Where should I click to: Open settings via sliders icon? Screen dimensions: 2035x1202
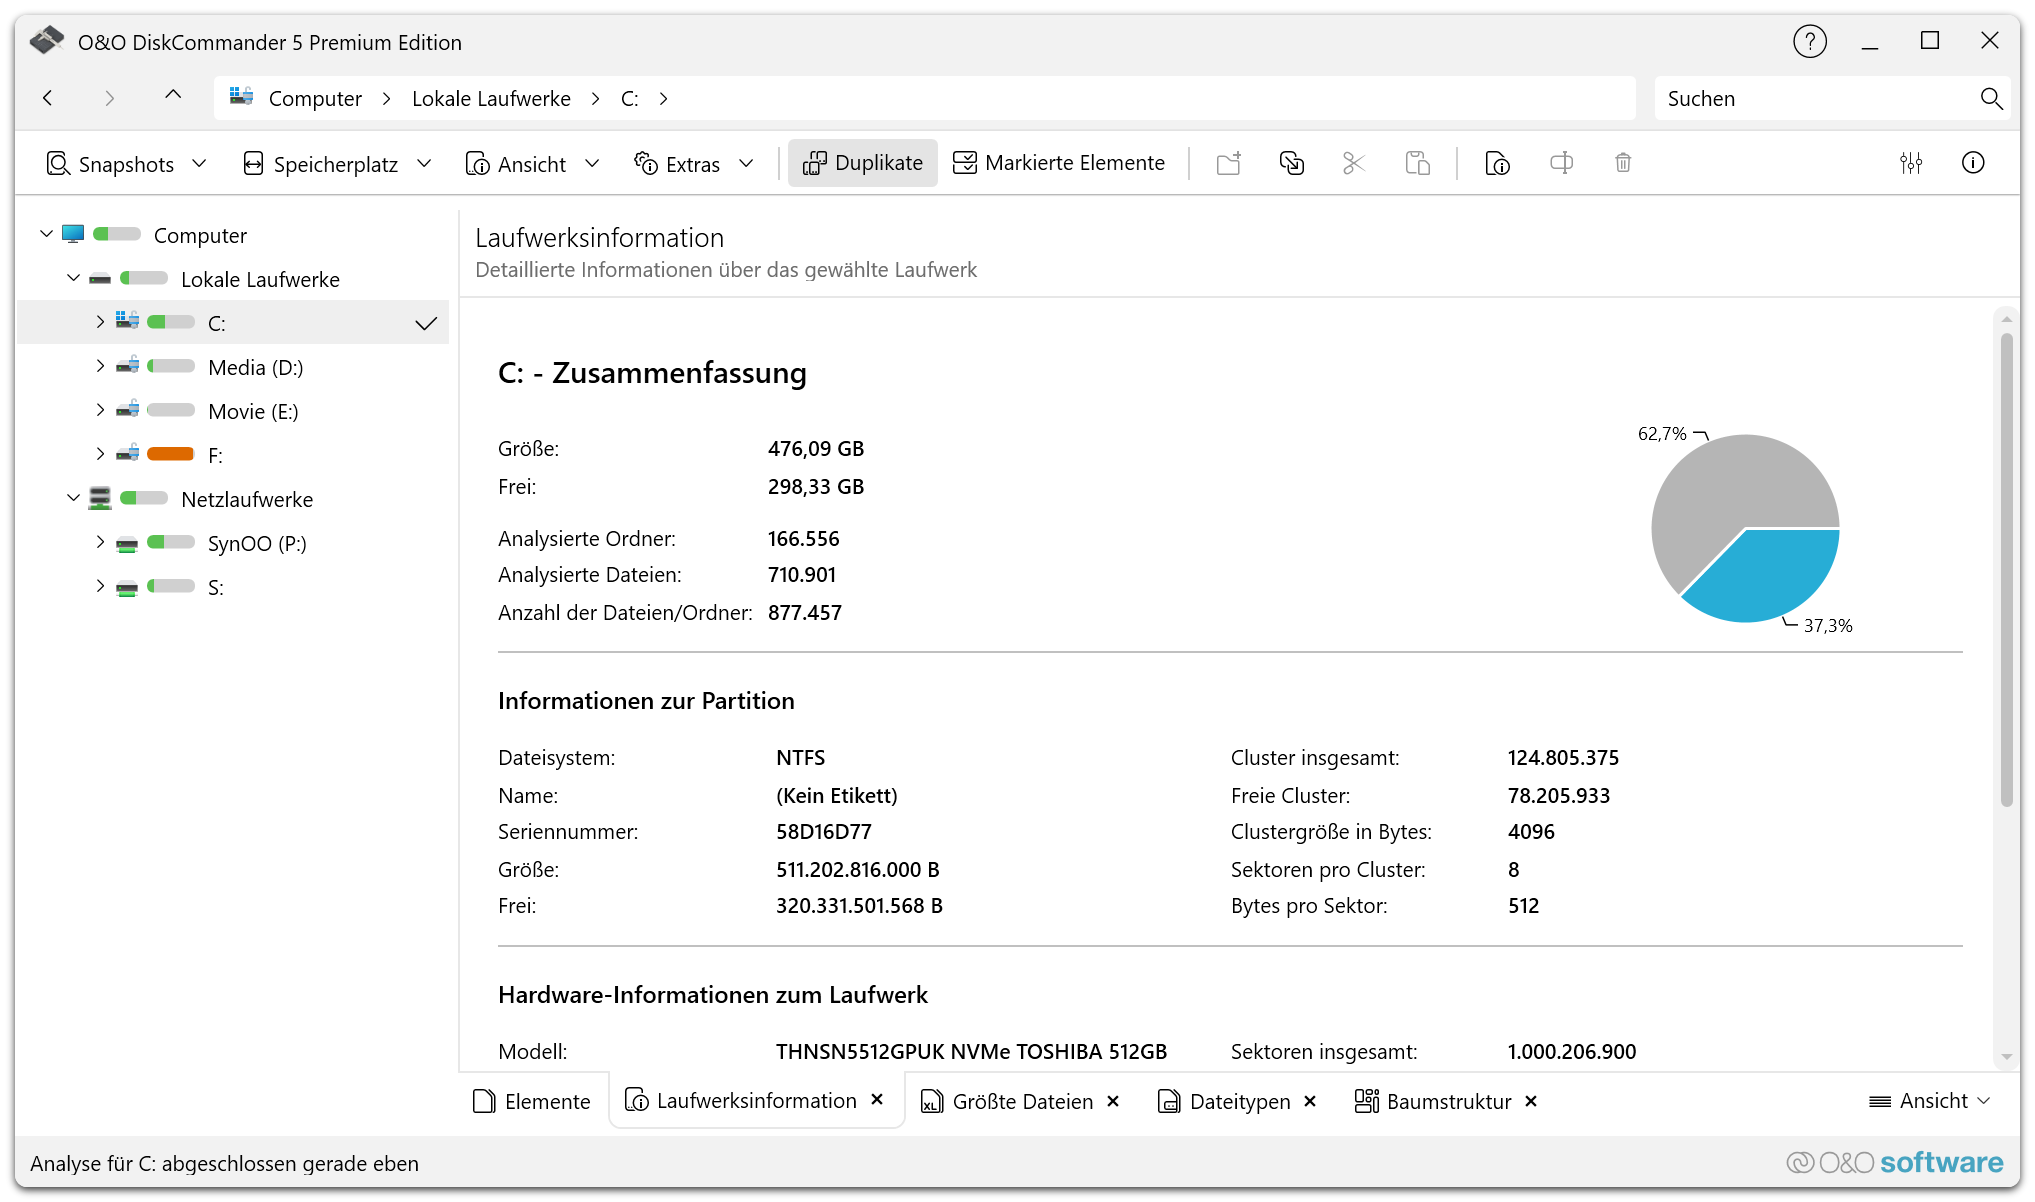click(1910, 163)
